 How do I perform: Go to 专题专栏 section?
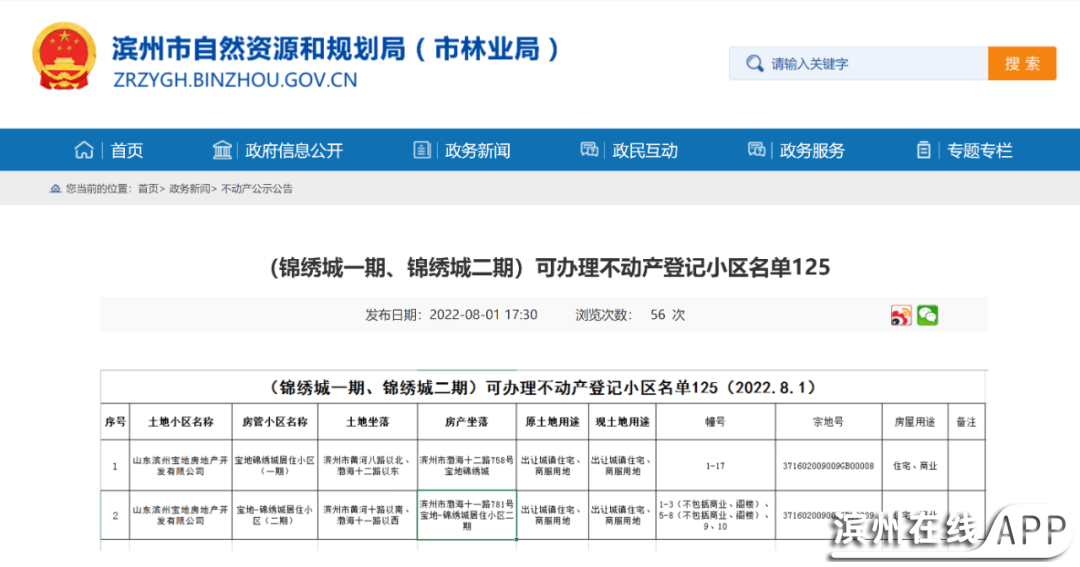tap(980, 151)
